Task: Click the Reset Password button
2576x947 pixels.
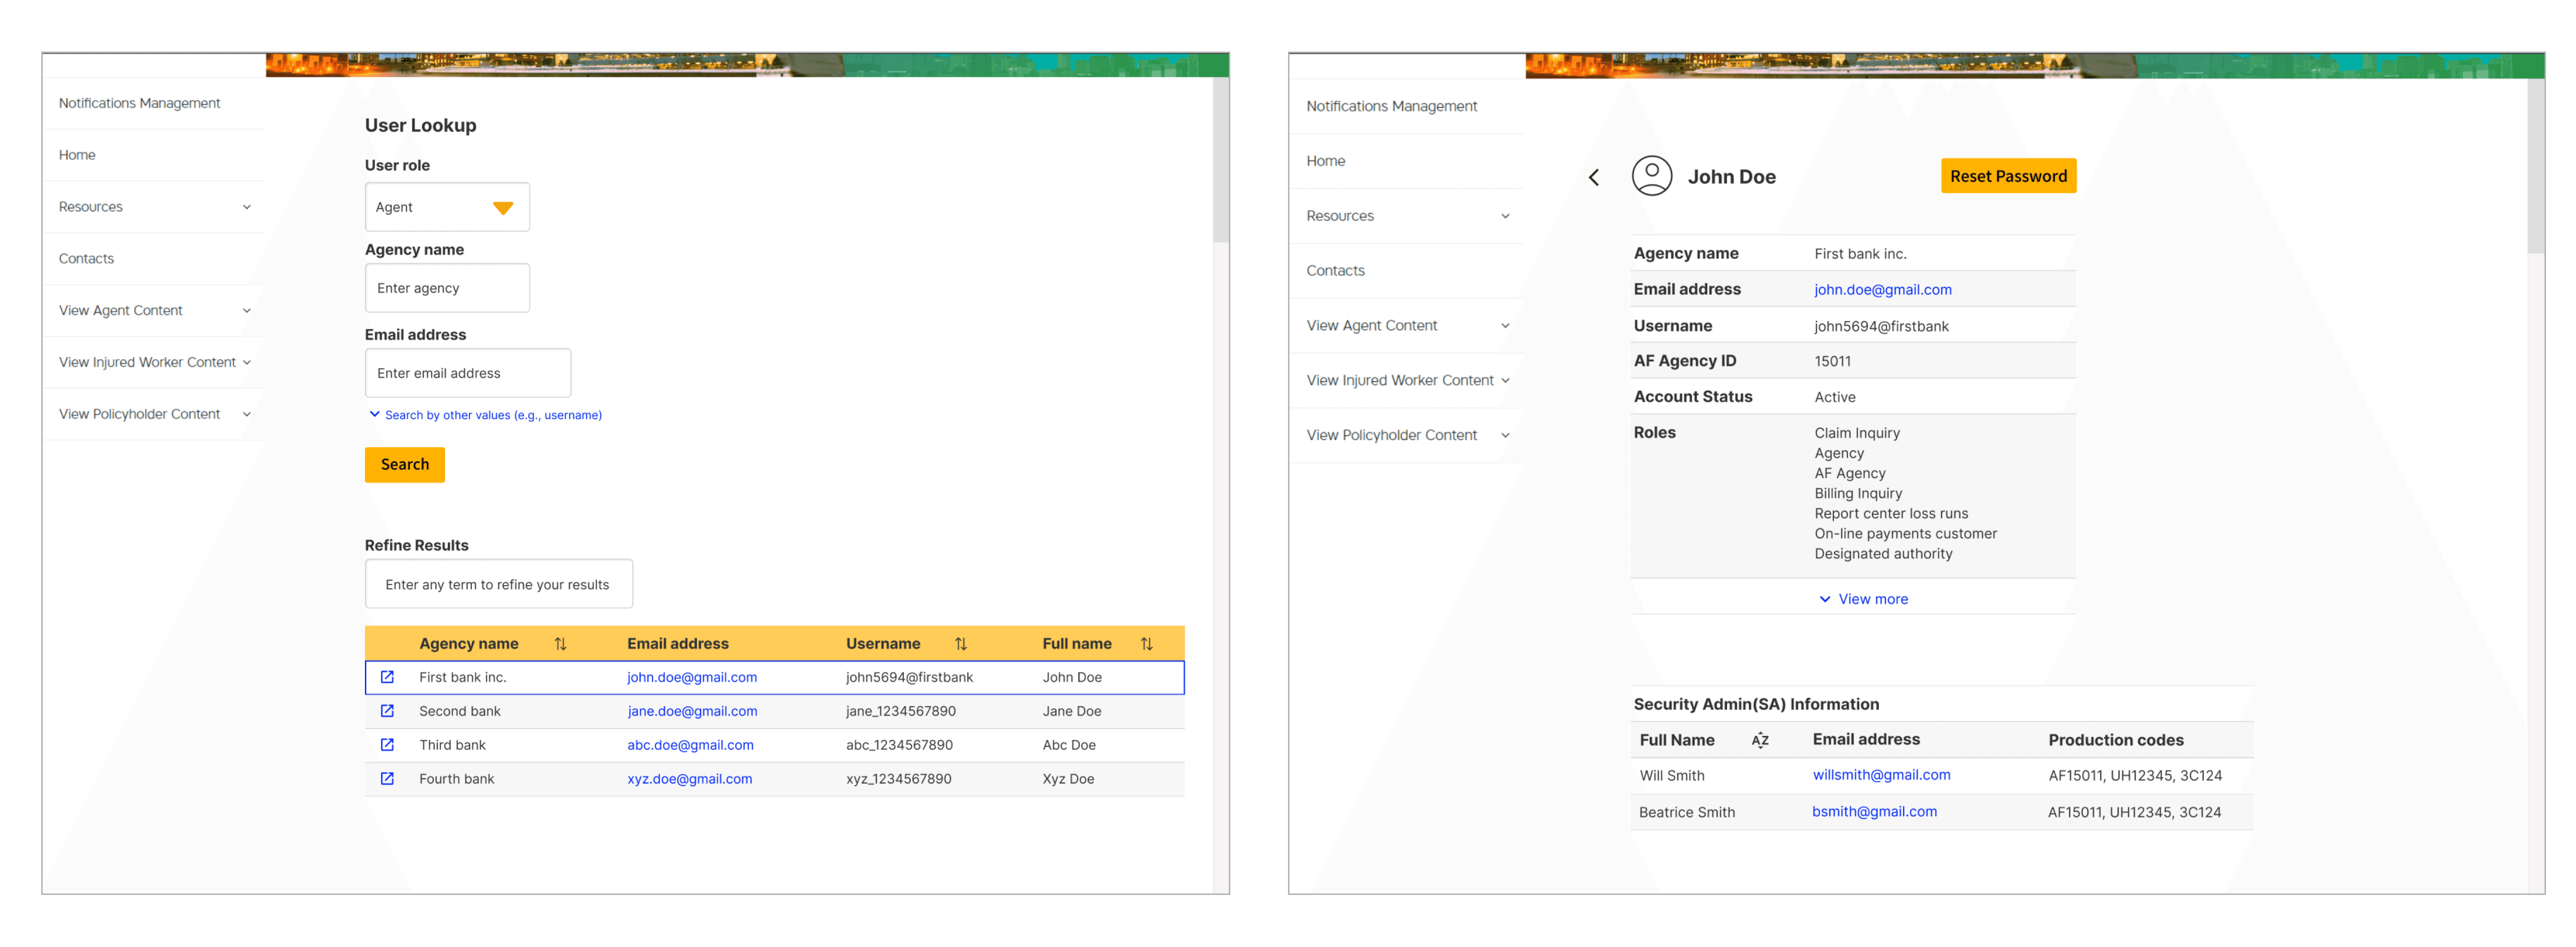Action: click(2008, 176)
